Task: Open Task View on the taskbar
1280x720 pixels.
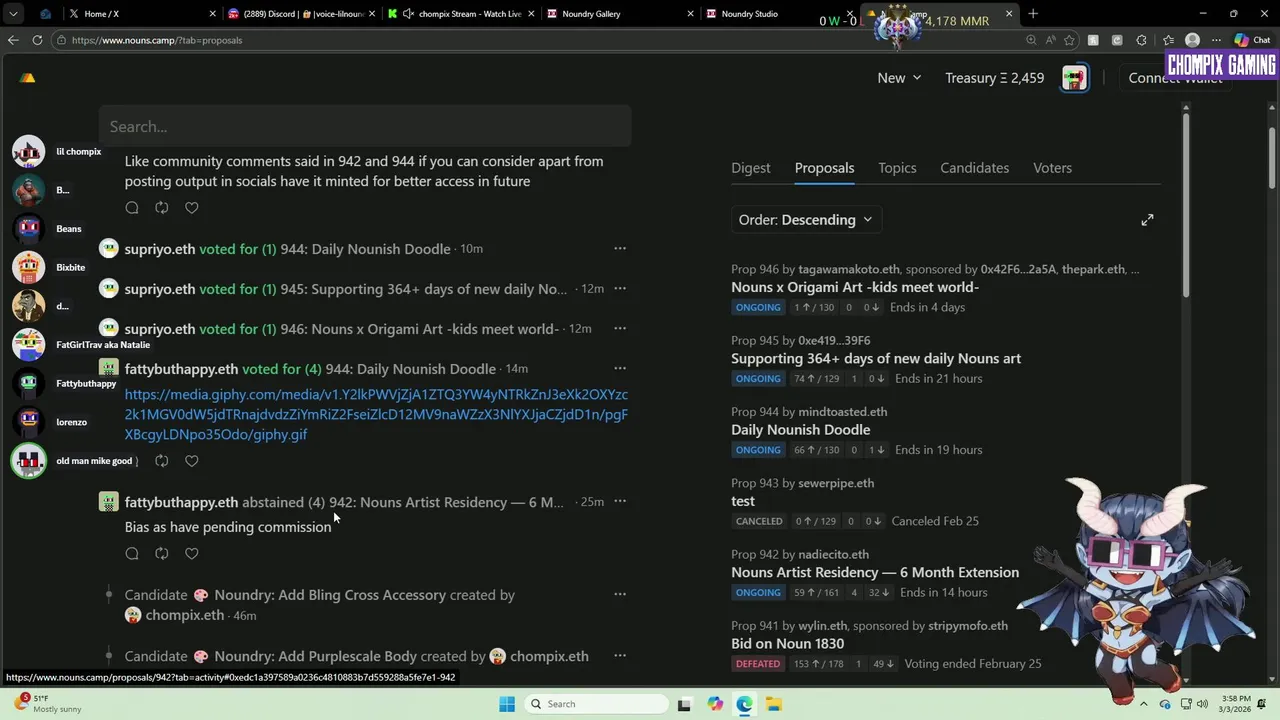Action: coord(684,704)
